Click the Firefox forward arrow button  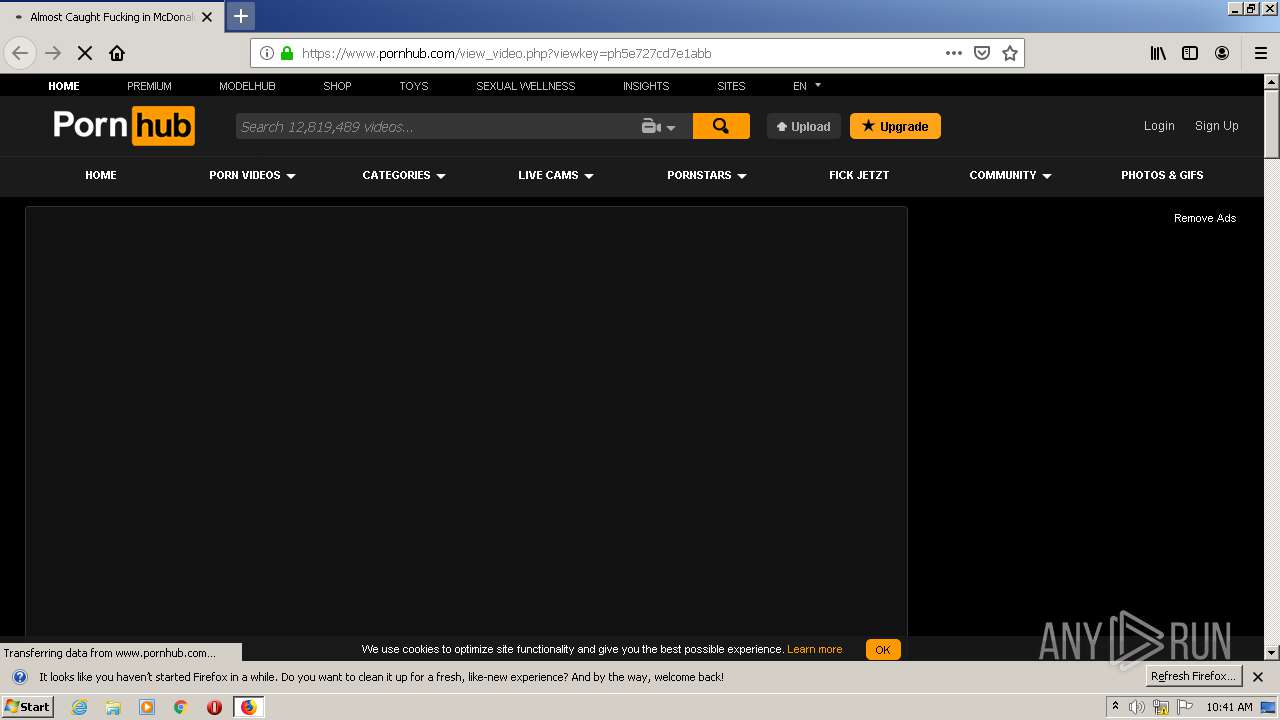[53, 53]
